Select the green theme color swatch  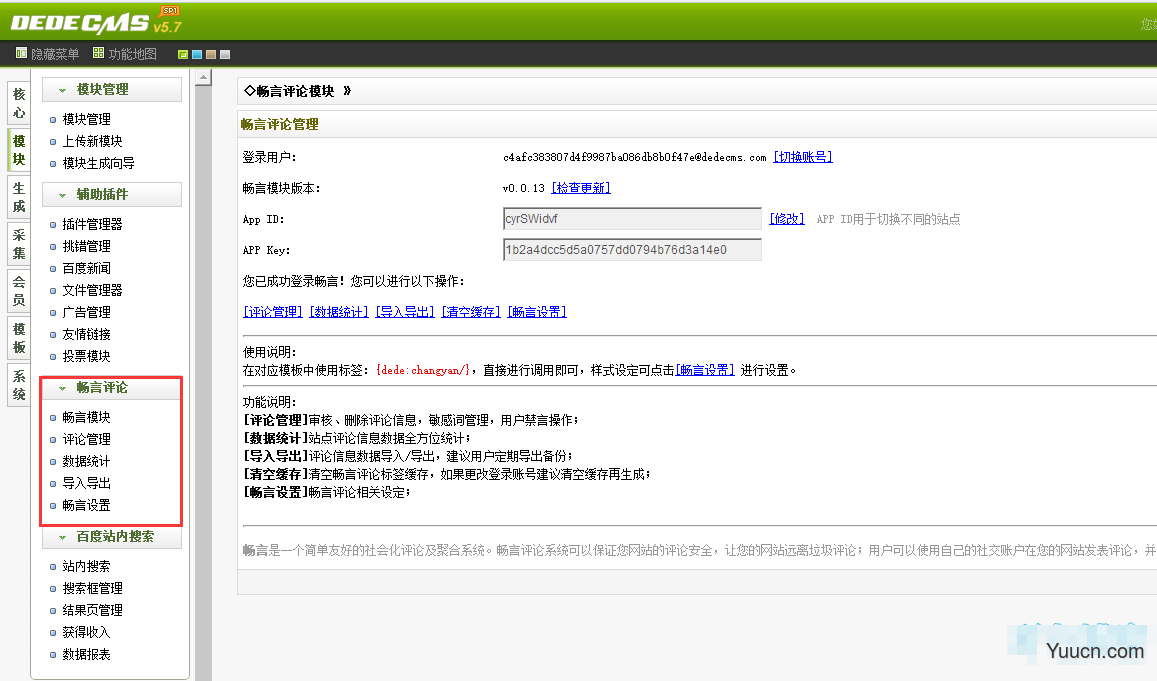(x=183, y=55)
